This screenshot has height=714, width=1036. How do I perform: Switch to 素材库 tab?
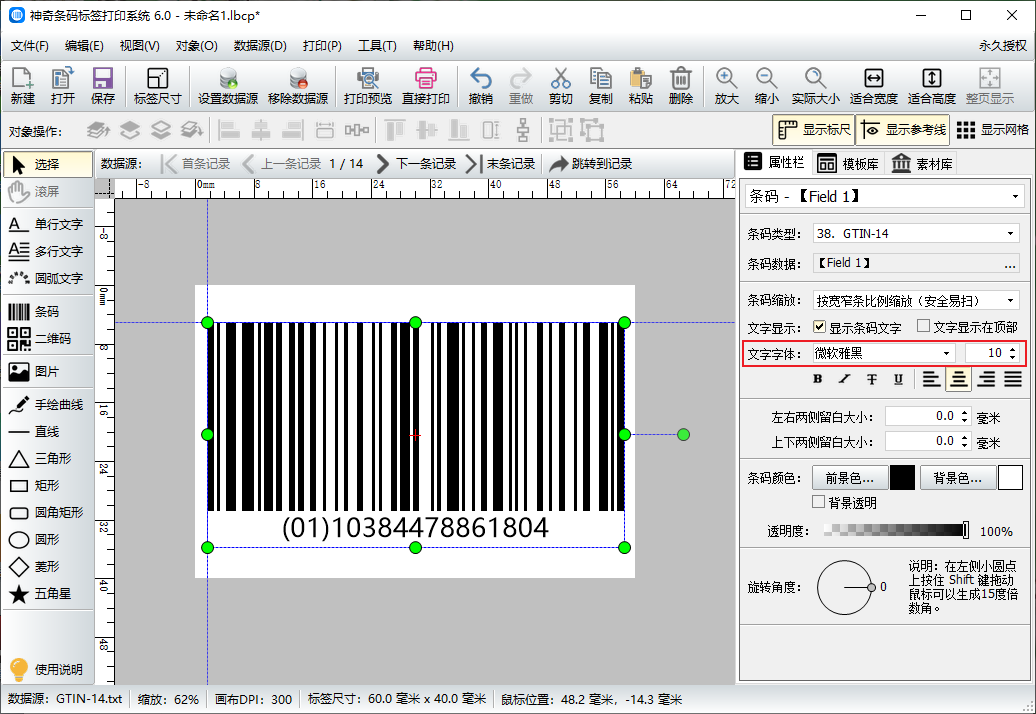coord(922,163)
